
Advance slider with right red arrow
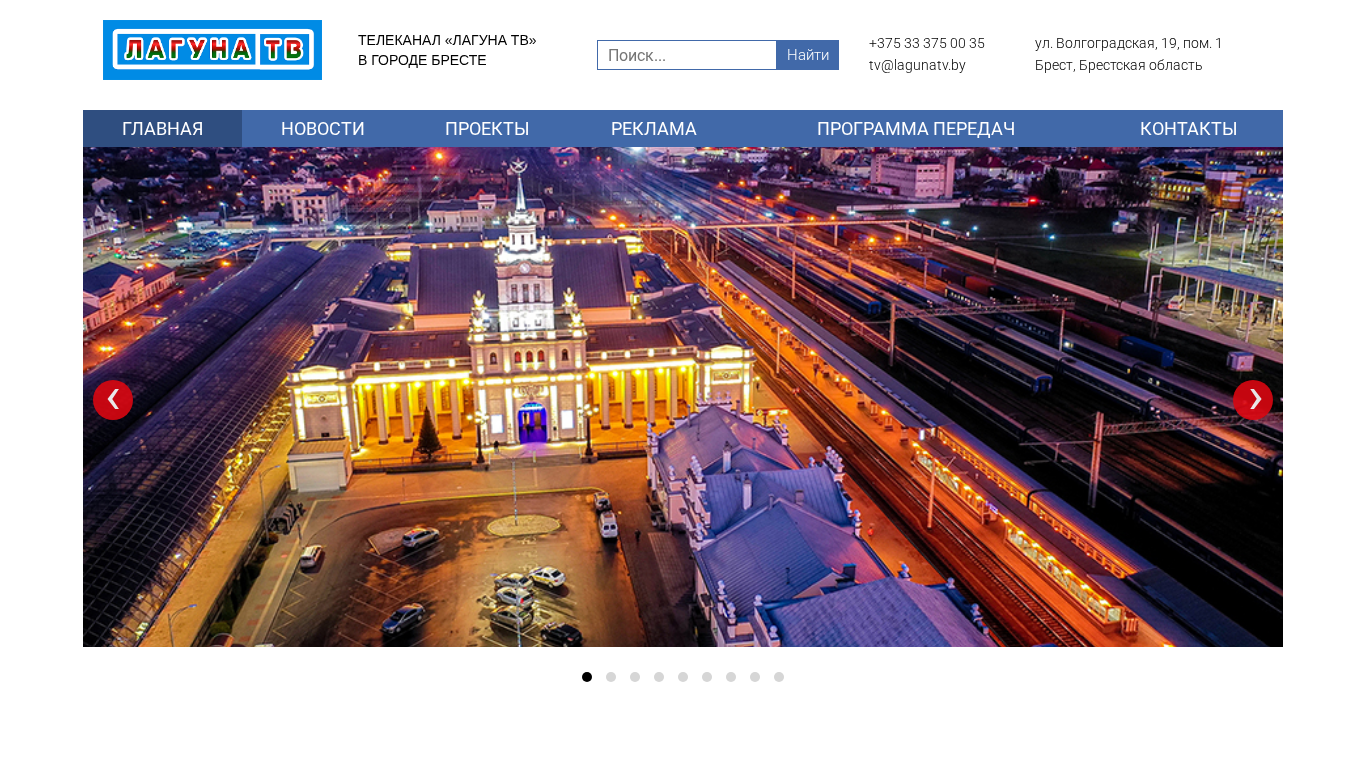tap(1252, 400)
